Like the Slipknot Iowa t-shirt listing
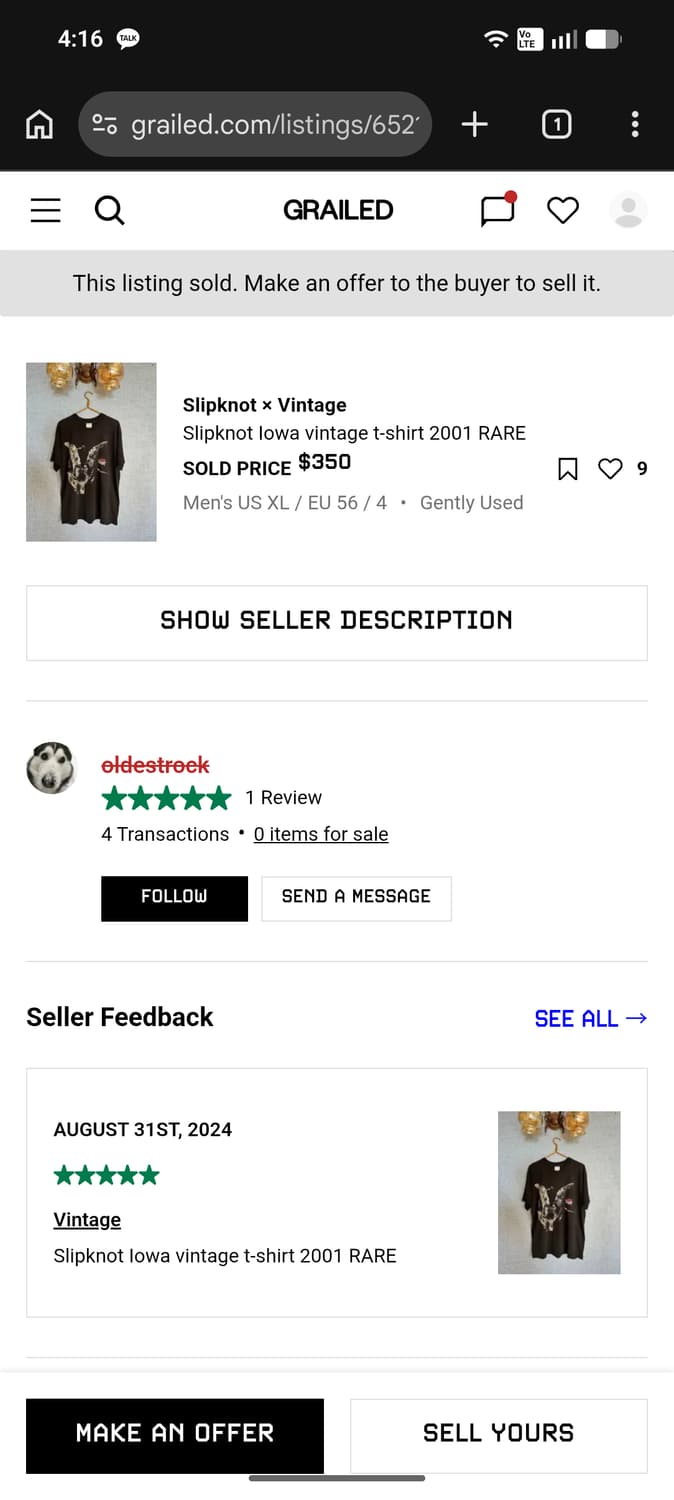The width and height of the screenshot is (674, 1500). (x=610, y=469)
